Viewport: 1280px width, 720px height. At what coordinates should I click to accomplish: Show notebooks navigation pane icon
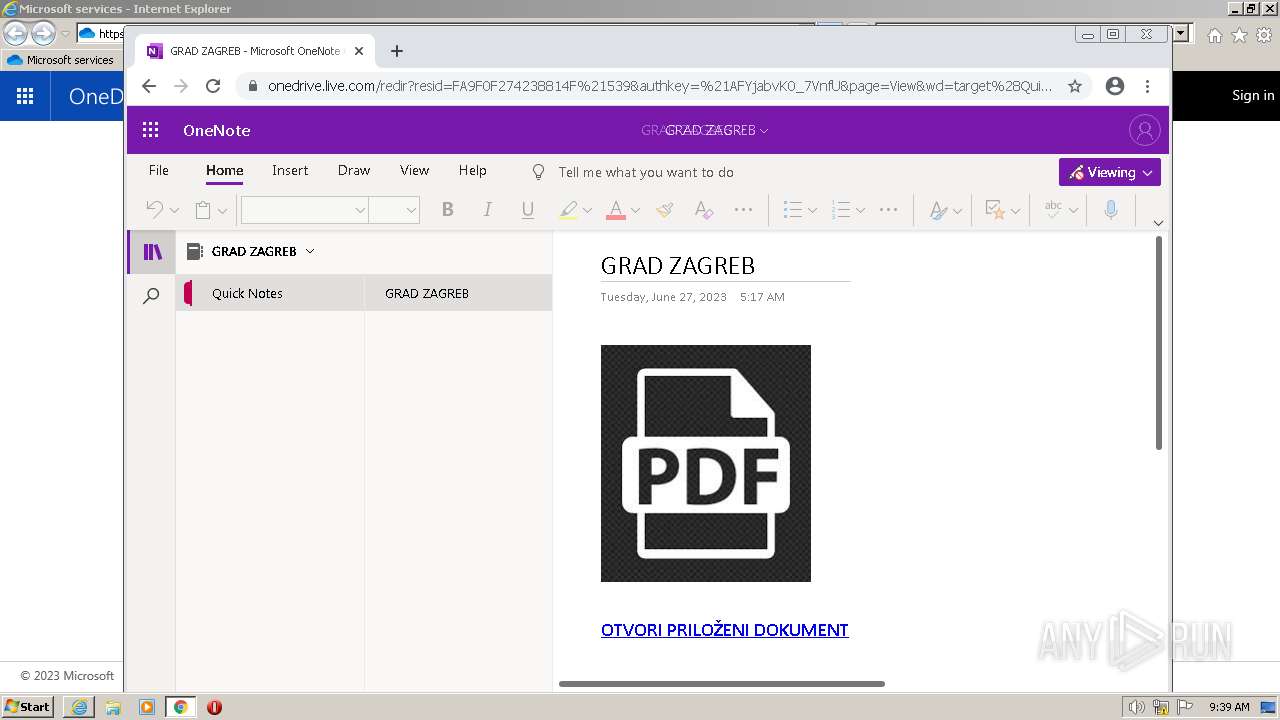point(152,252)
